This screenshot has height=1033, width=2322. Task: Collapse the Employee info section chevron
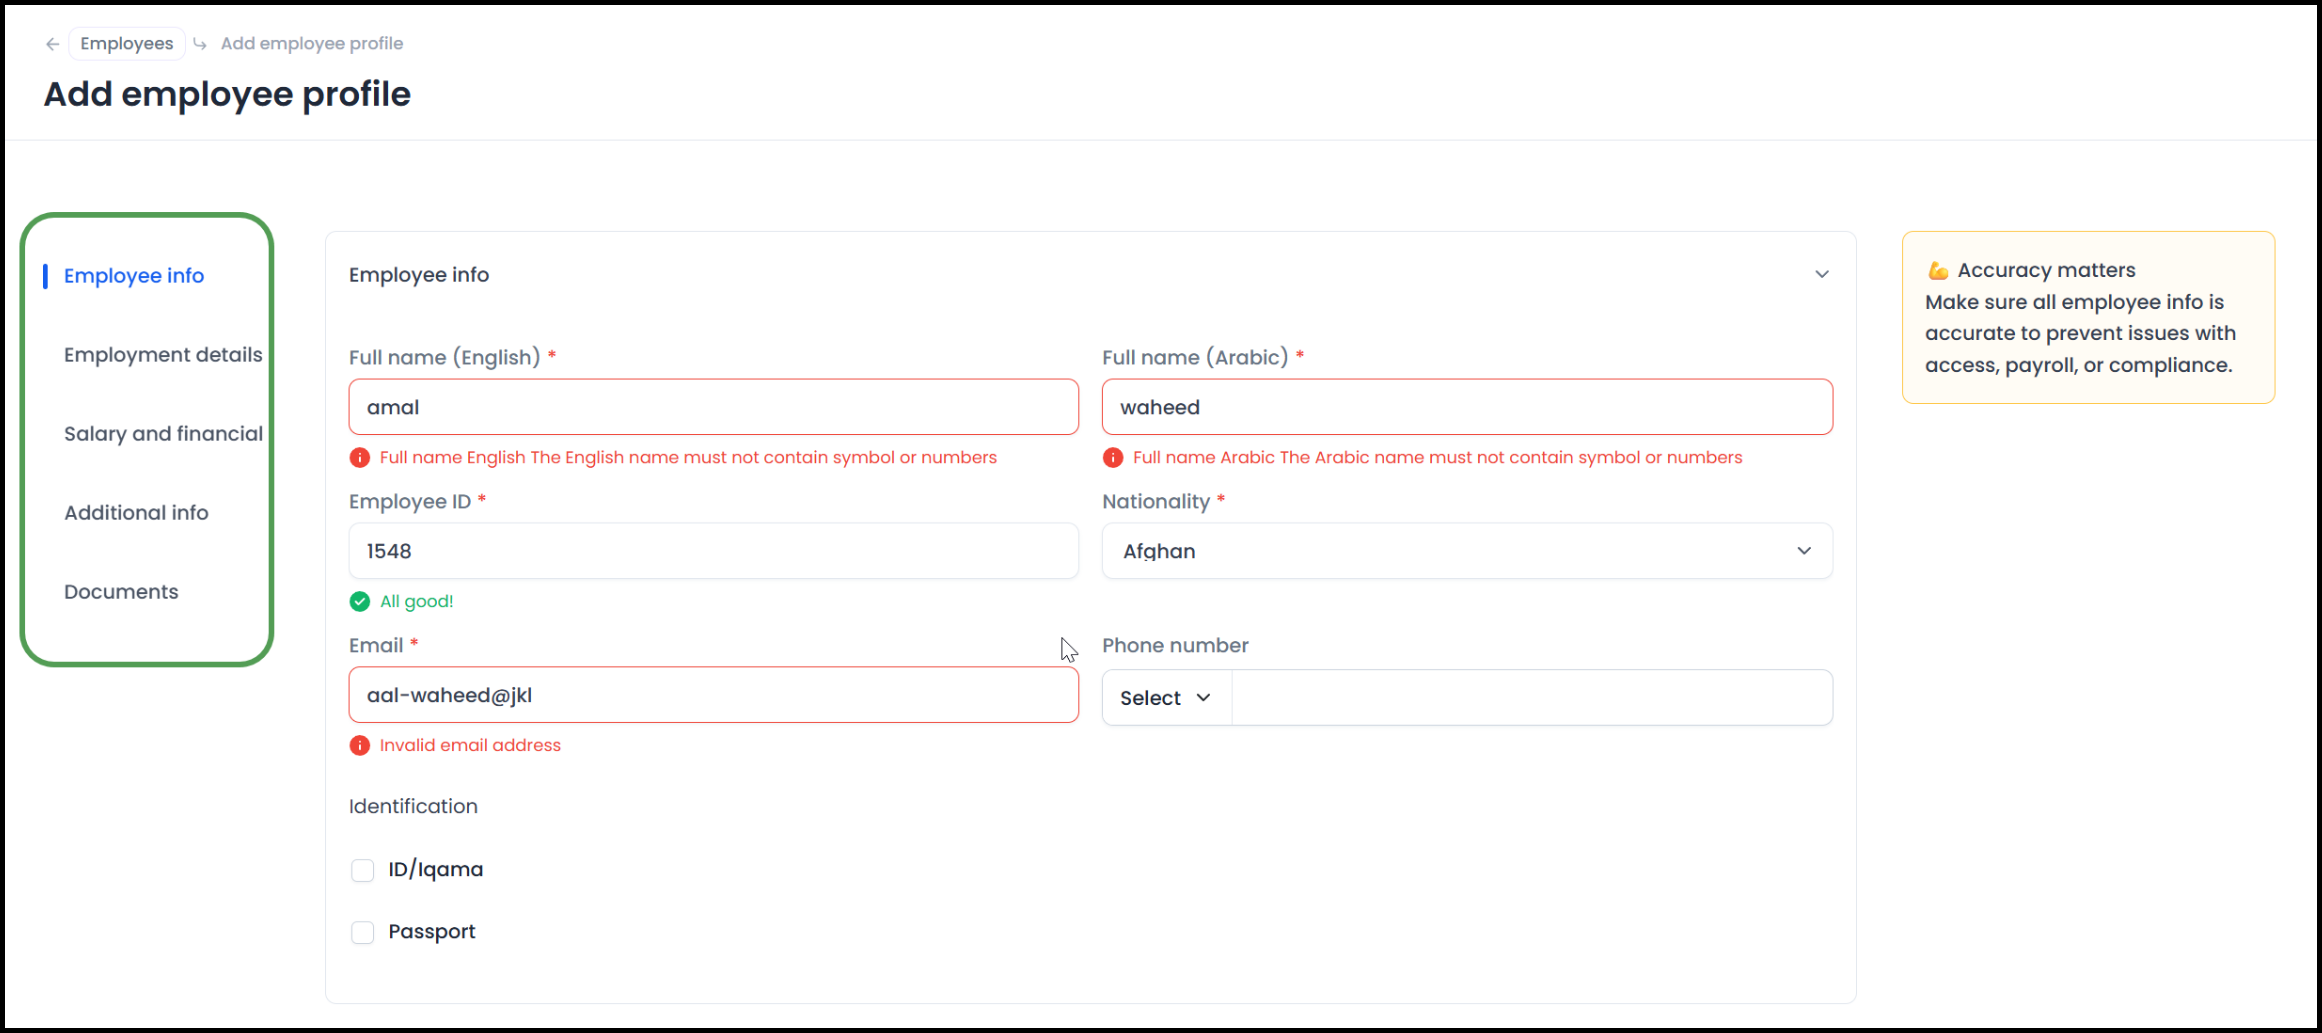[1821, 275]
